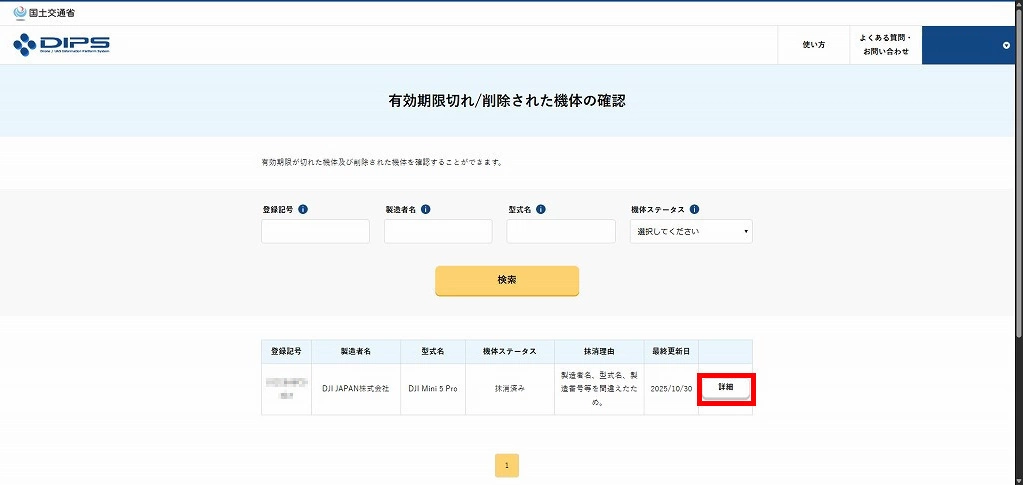Open the 使い方 menu item
Viewport: 1023px width, 485px height.
813,45
